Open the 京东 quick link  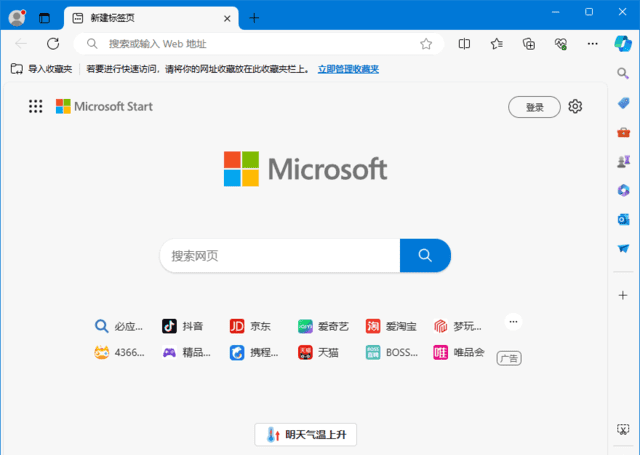(x=250, y=326)
